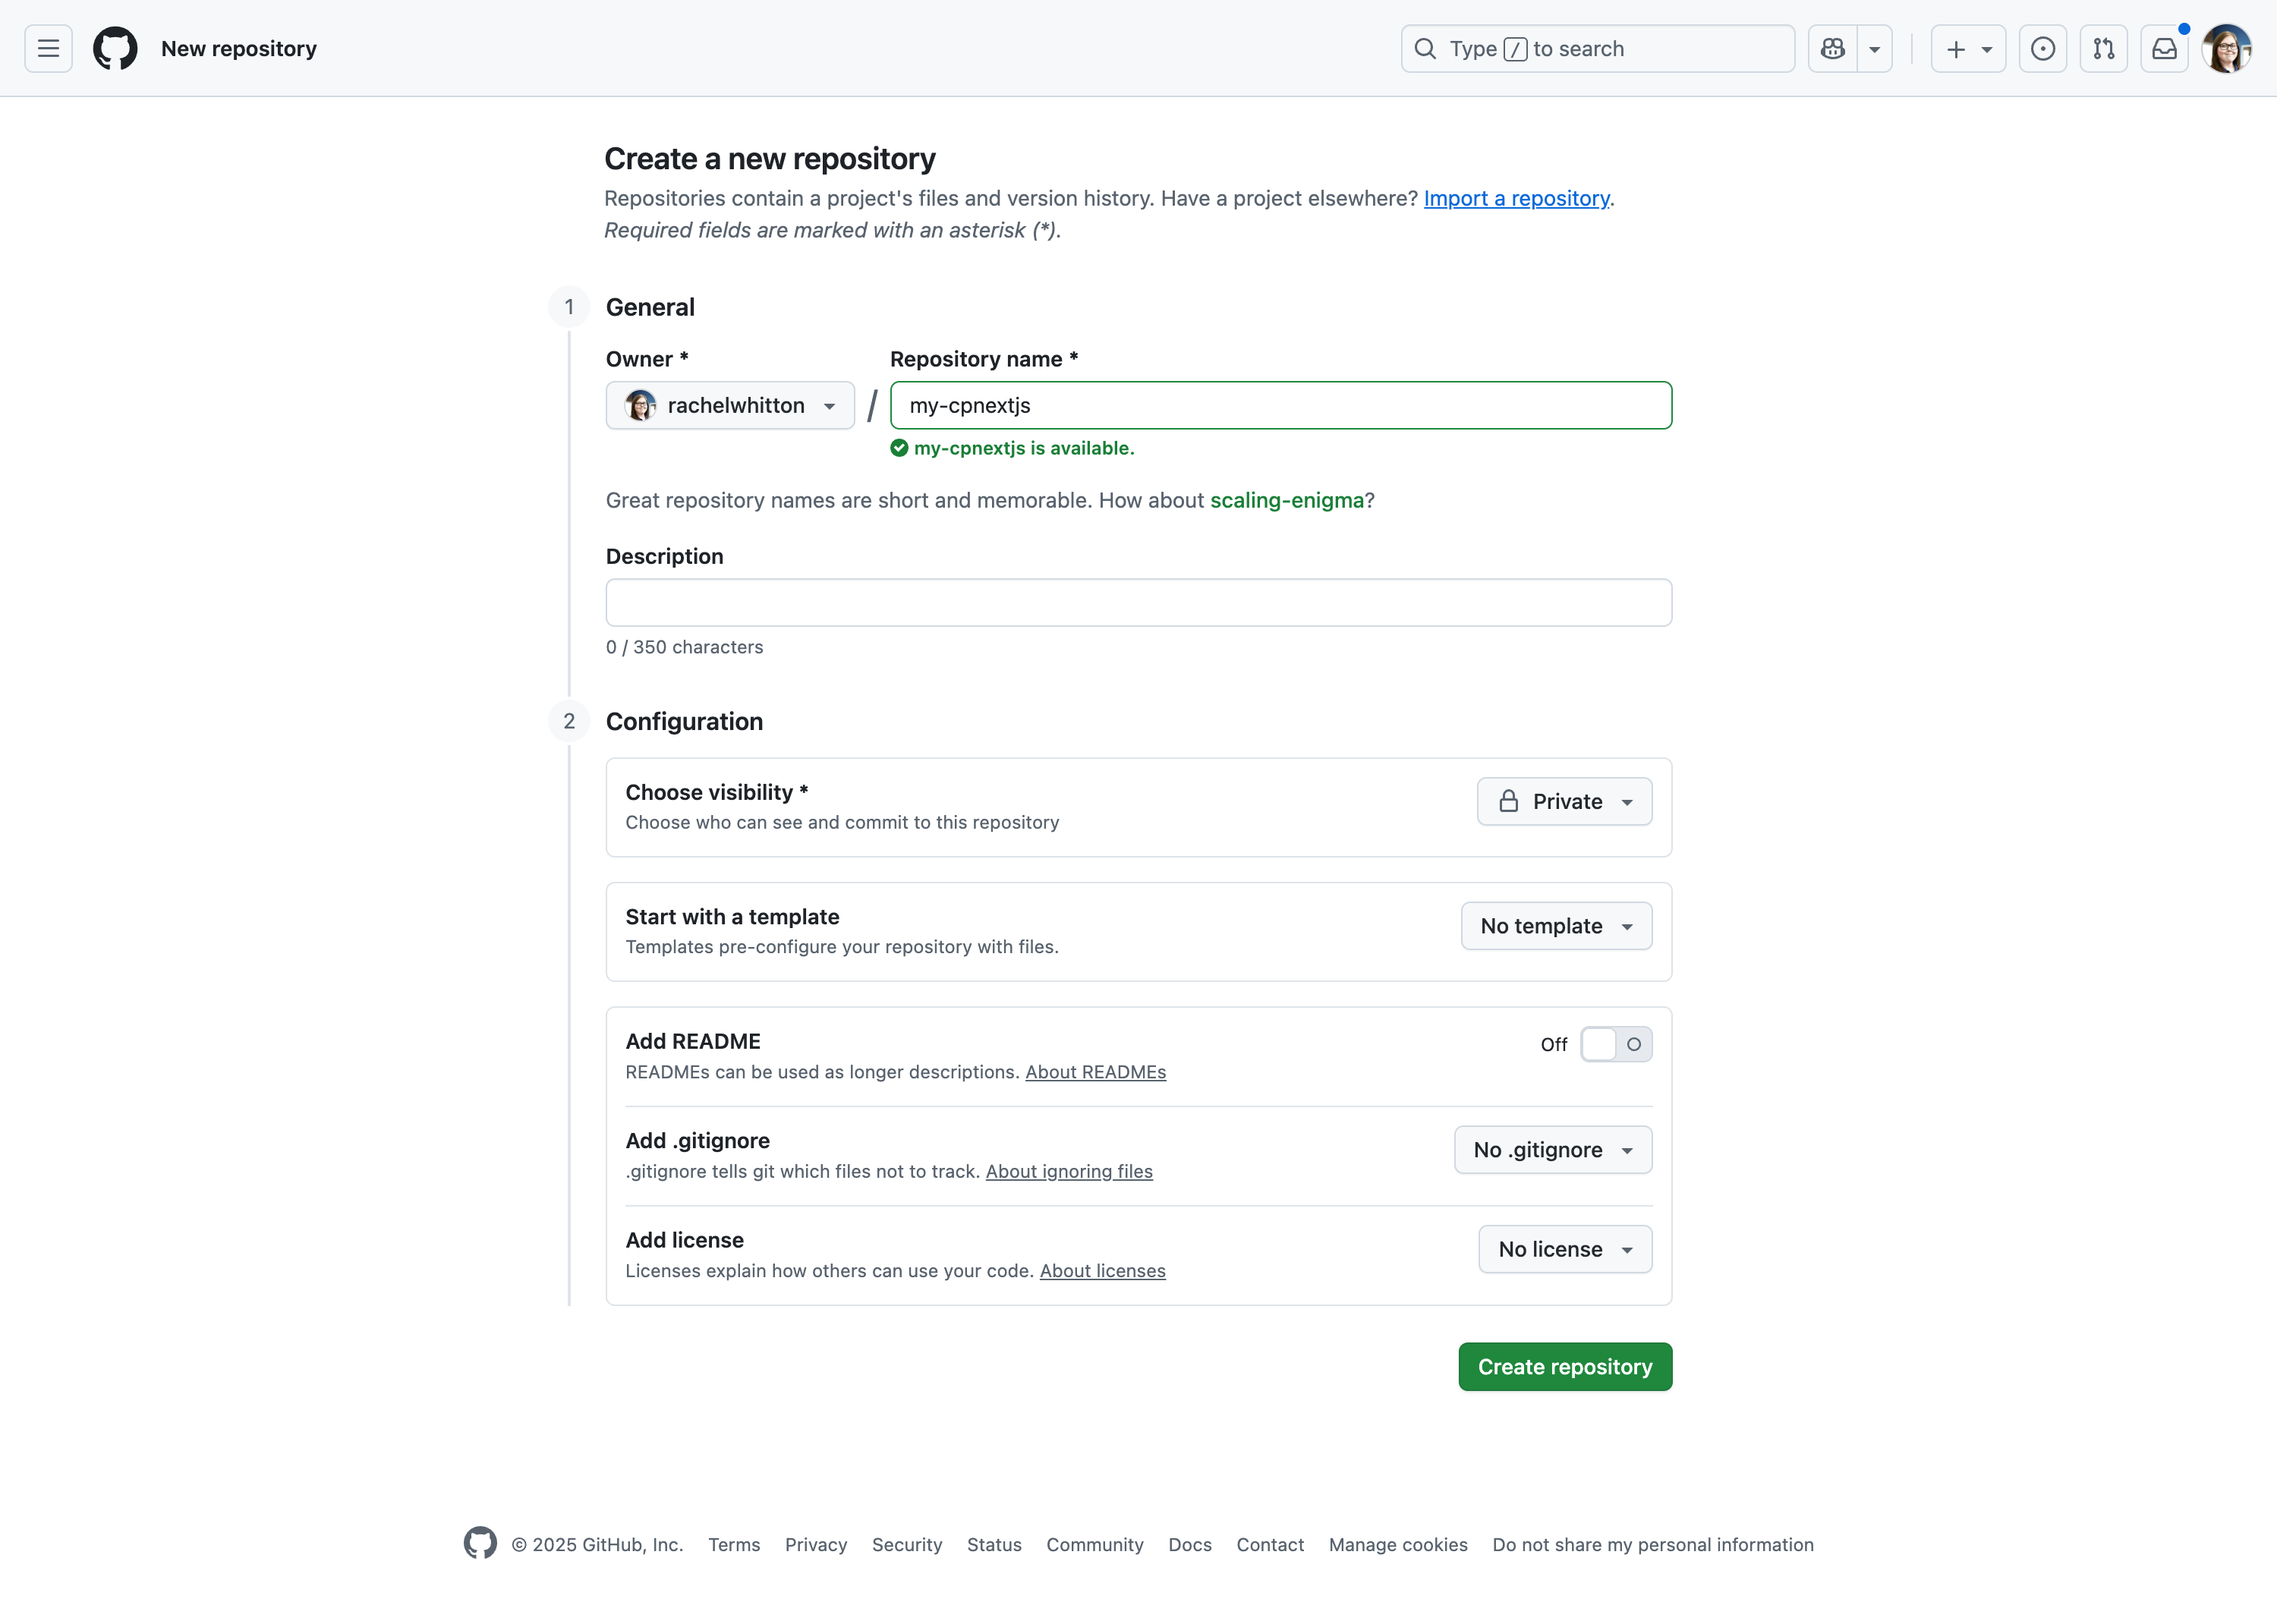Screen dimensions: 2277x1624
Task: Open the About READMEs link
Action: tap(1095, 1072)
